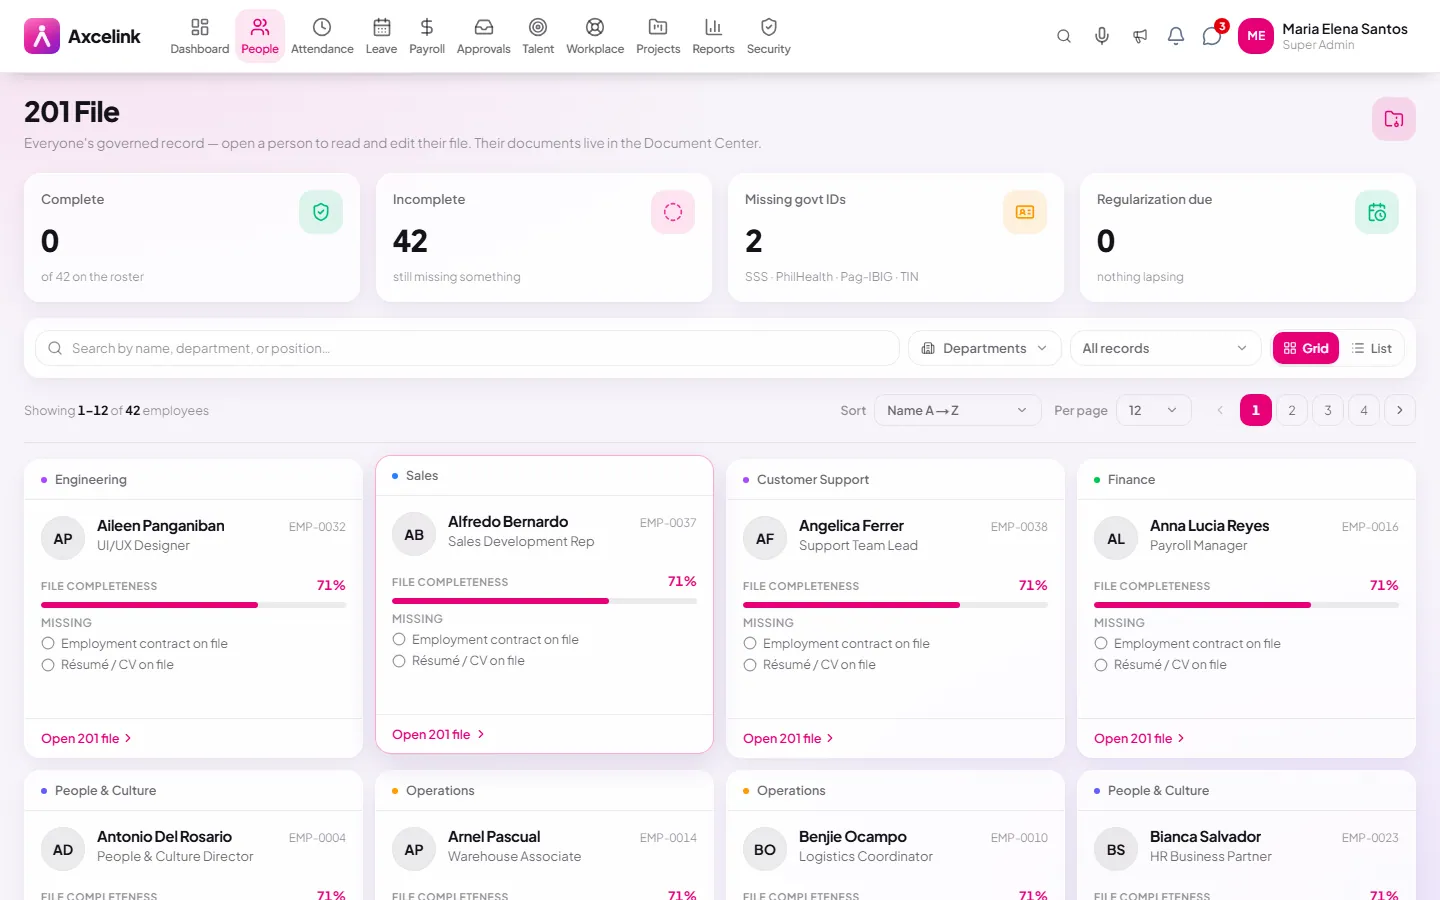Image resolution: width=1440 pixels, height=900 pixels.
Task: Click the Incomplete count 42
Action: 410,241
